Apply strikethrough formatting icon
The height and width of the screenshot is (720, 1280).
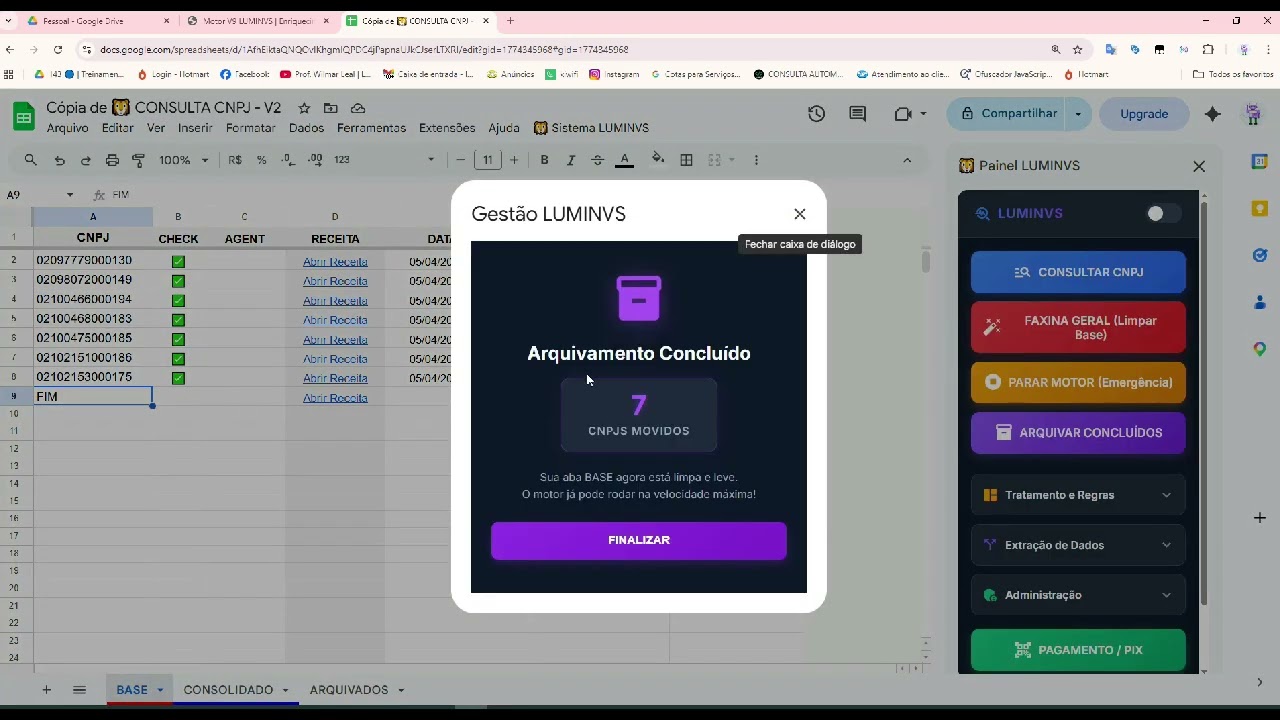point(597,160)
